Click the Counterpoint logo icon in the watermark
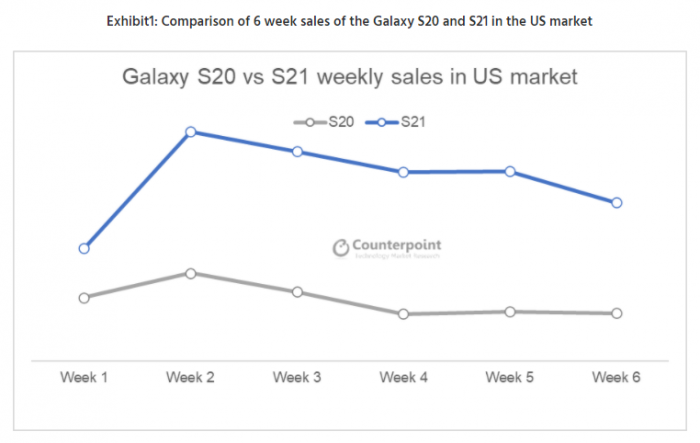This screenshot has height=443, width=700. (x=340, y=246)
